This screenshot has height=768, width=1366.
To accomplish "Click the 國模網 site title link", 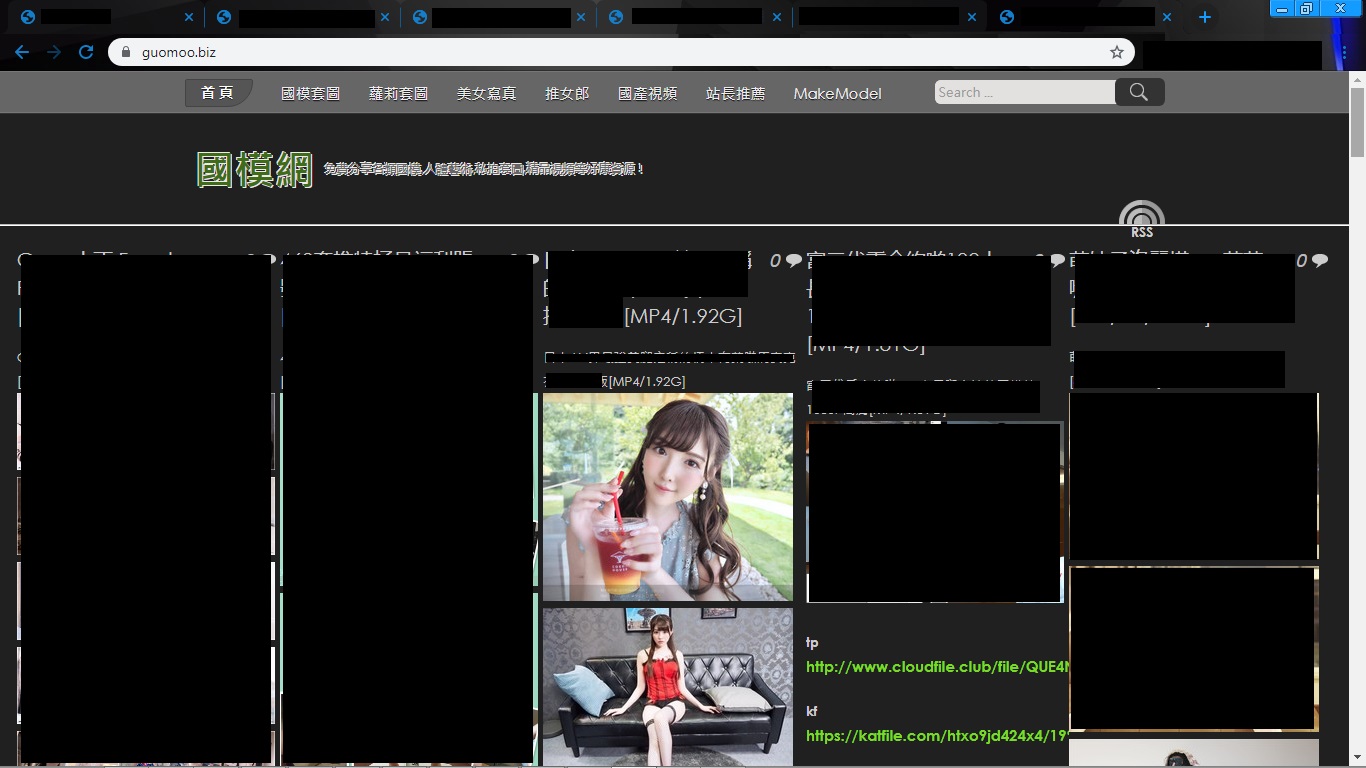I will tap(255, 170).
